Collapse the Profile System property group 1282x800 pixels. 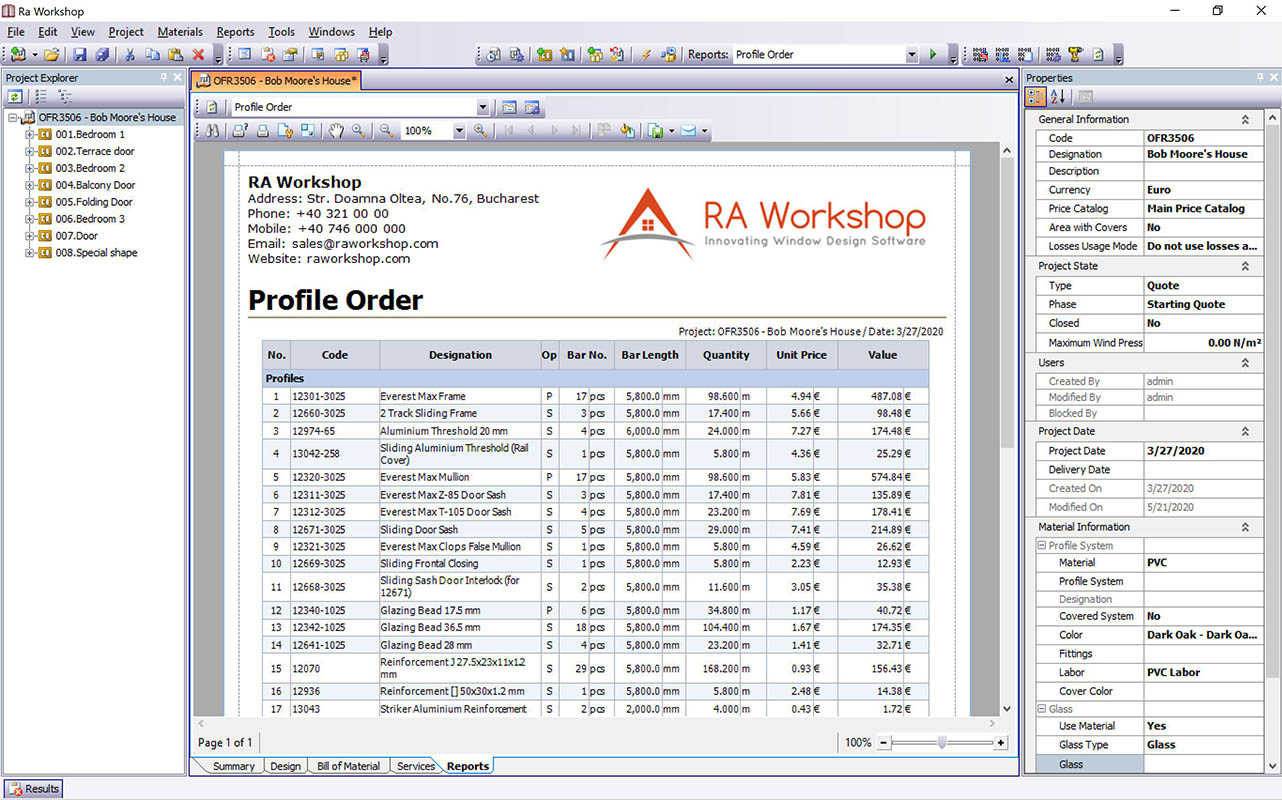click(1041, 546)
